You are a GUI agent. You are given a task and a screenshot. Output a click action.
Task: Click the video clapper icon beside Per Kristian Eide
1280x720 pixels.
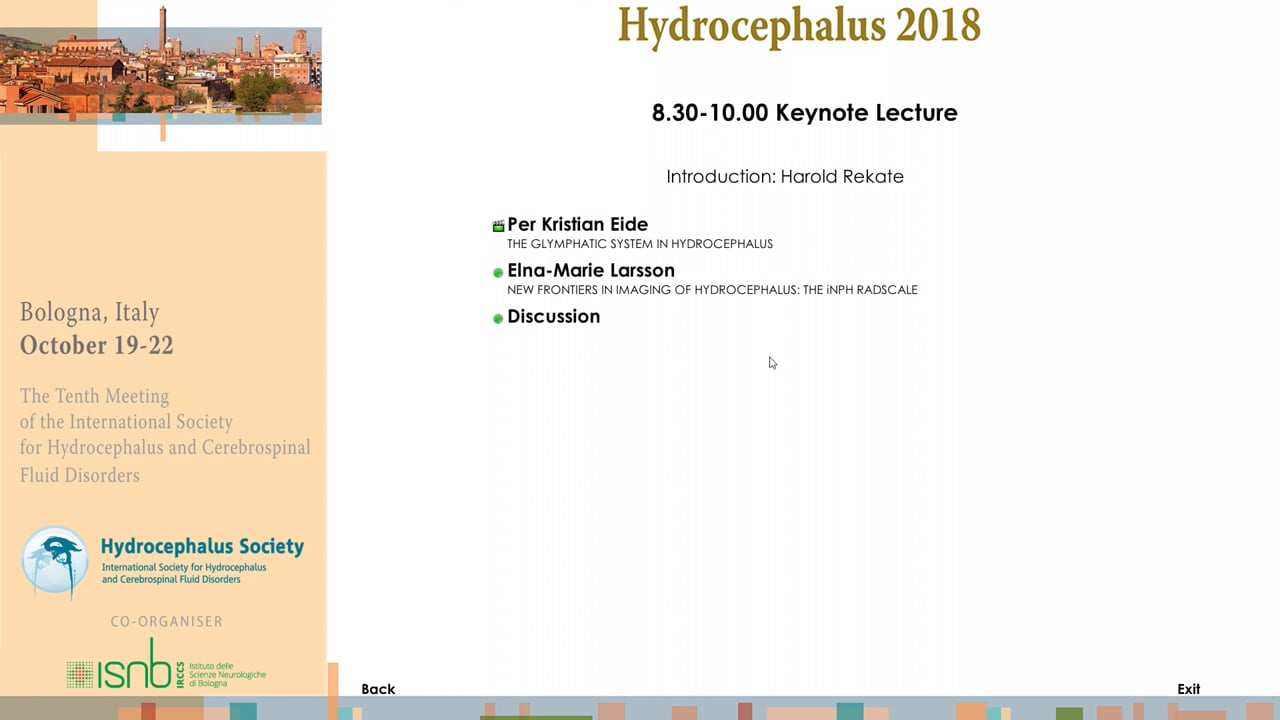point(498,226)
